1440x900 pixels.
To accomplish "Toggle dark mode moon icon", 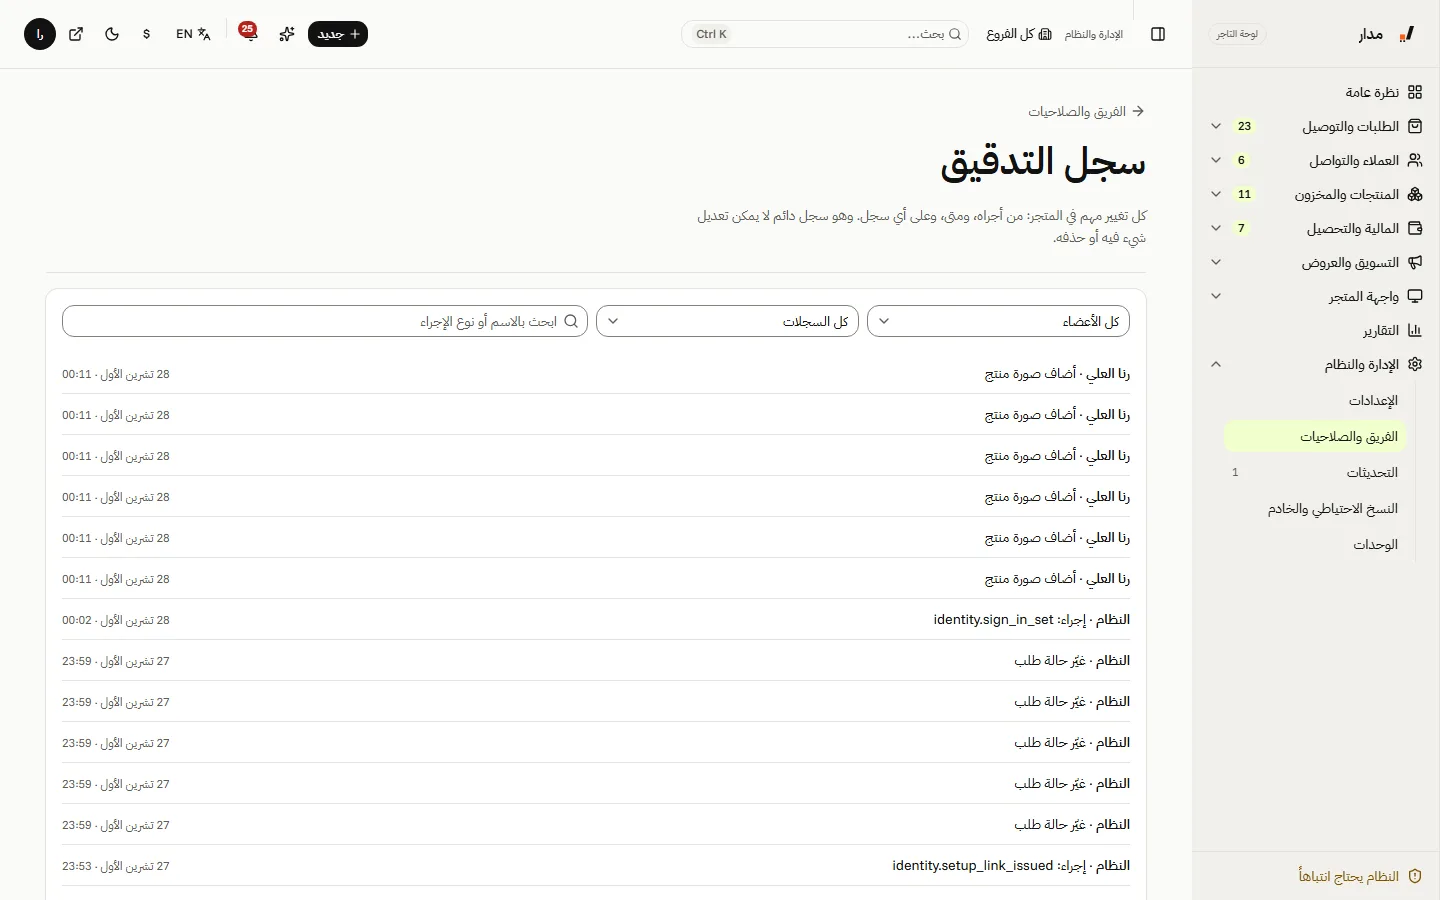I will (x=112, y=34).
